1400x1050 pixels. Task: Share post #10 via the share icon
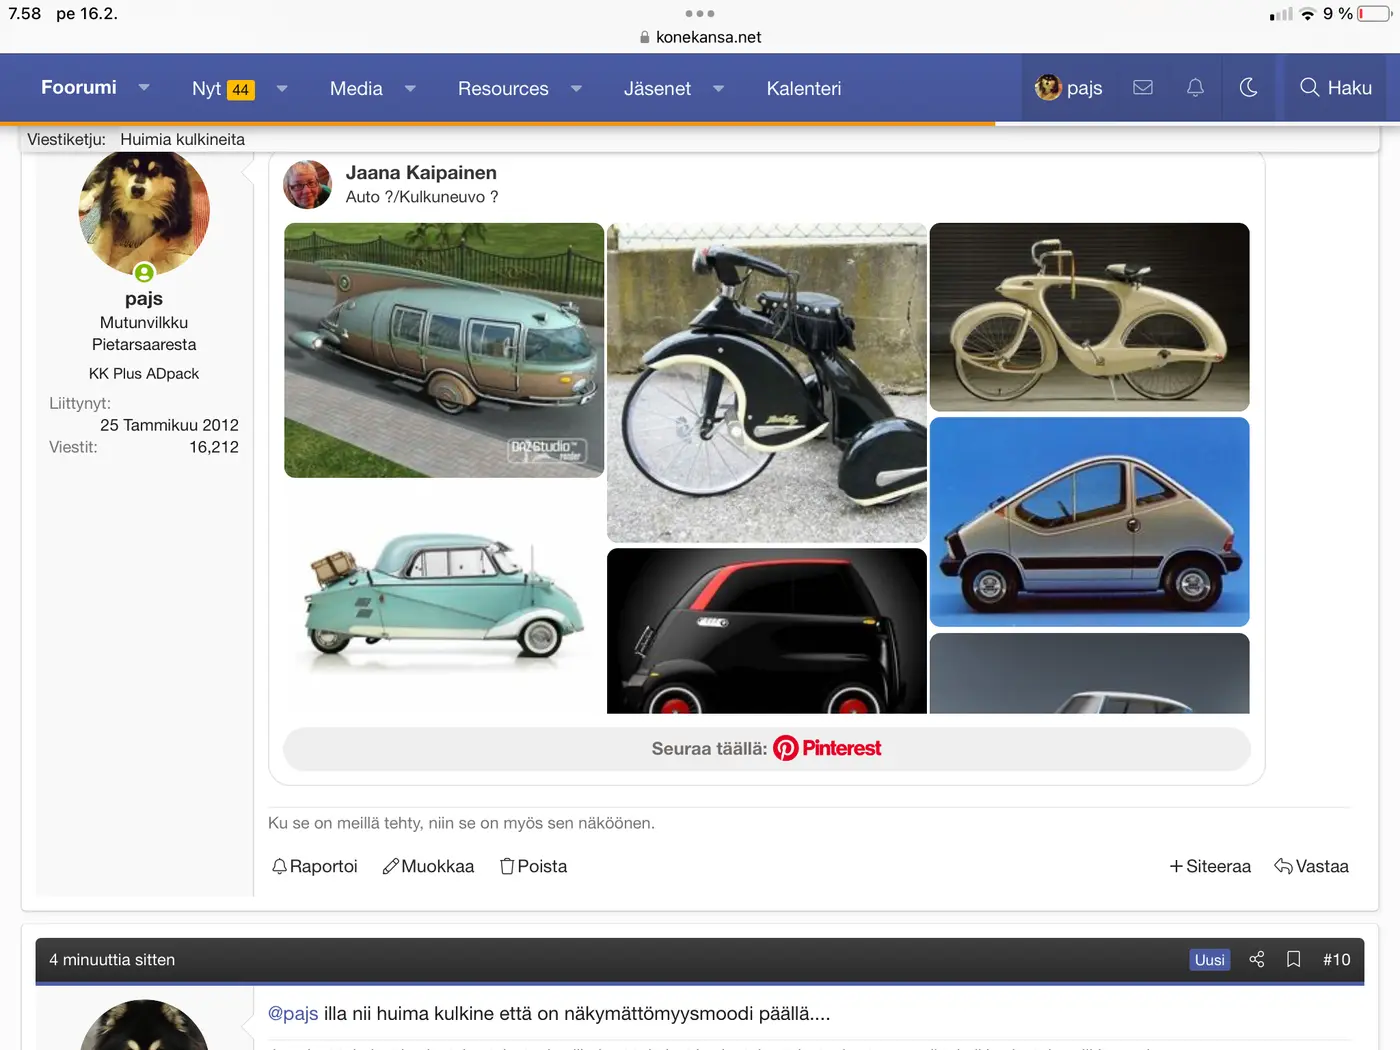1257,959
